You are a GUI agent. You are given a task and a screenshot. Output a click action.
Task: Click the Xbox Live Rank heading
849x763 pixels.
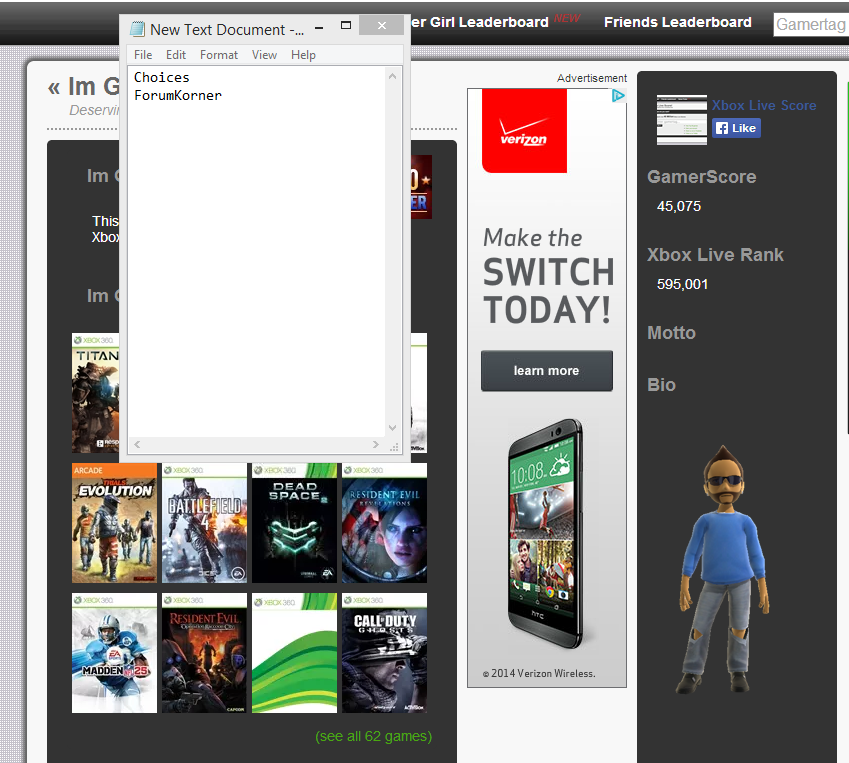[715, 255]
